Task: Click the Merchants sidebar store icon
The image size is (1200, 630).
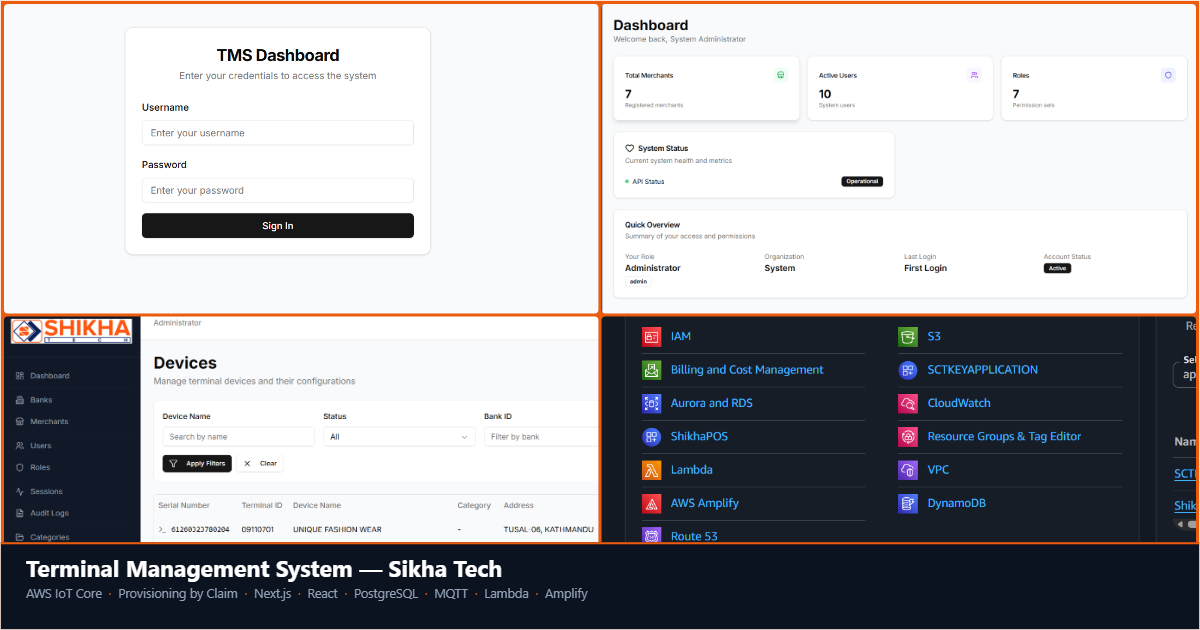Action: (x=20, y=422)
